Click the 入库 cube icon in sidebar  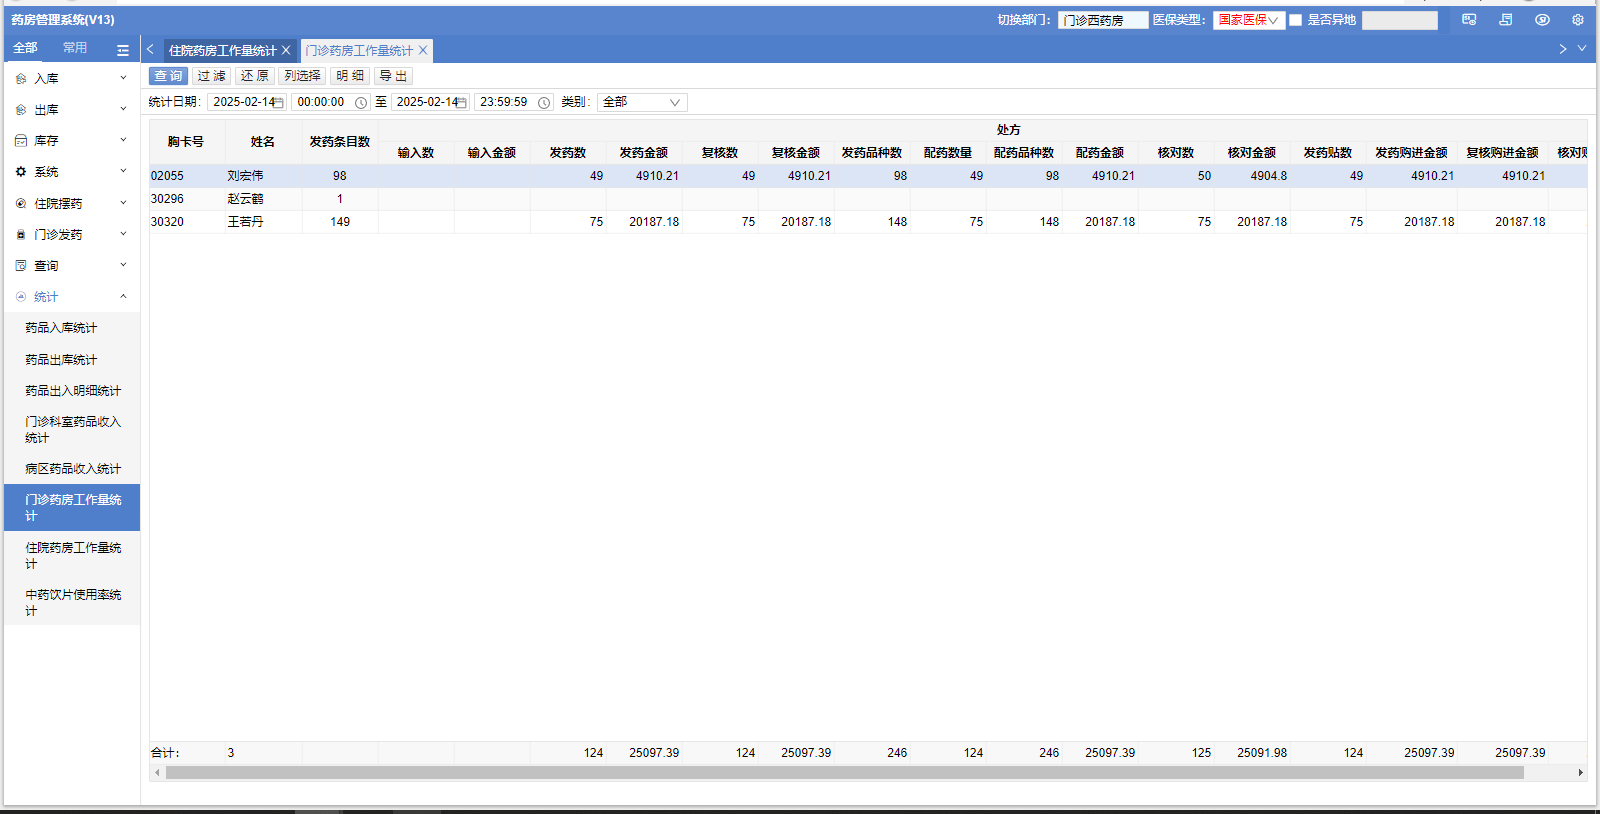tap(21, 78)
